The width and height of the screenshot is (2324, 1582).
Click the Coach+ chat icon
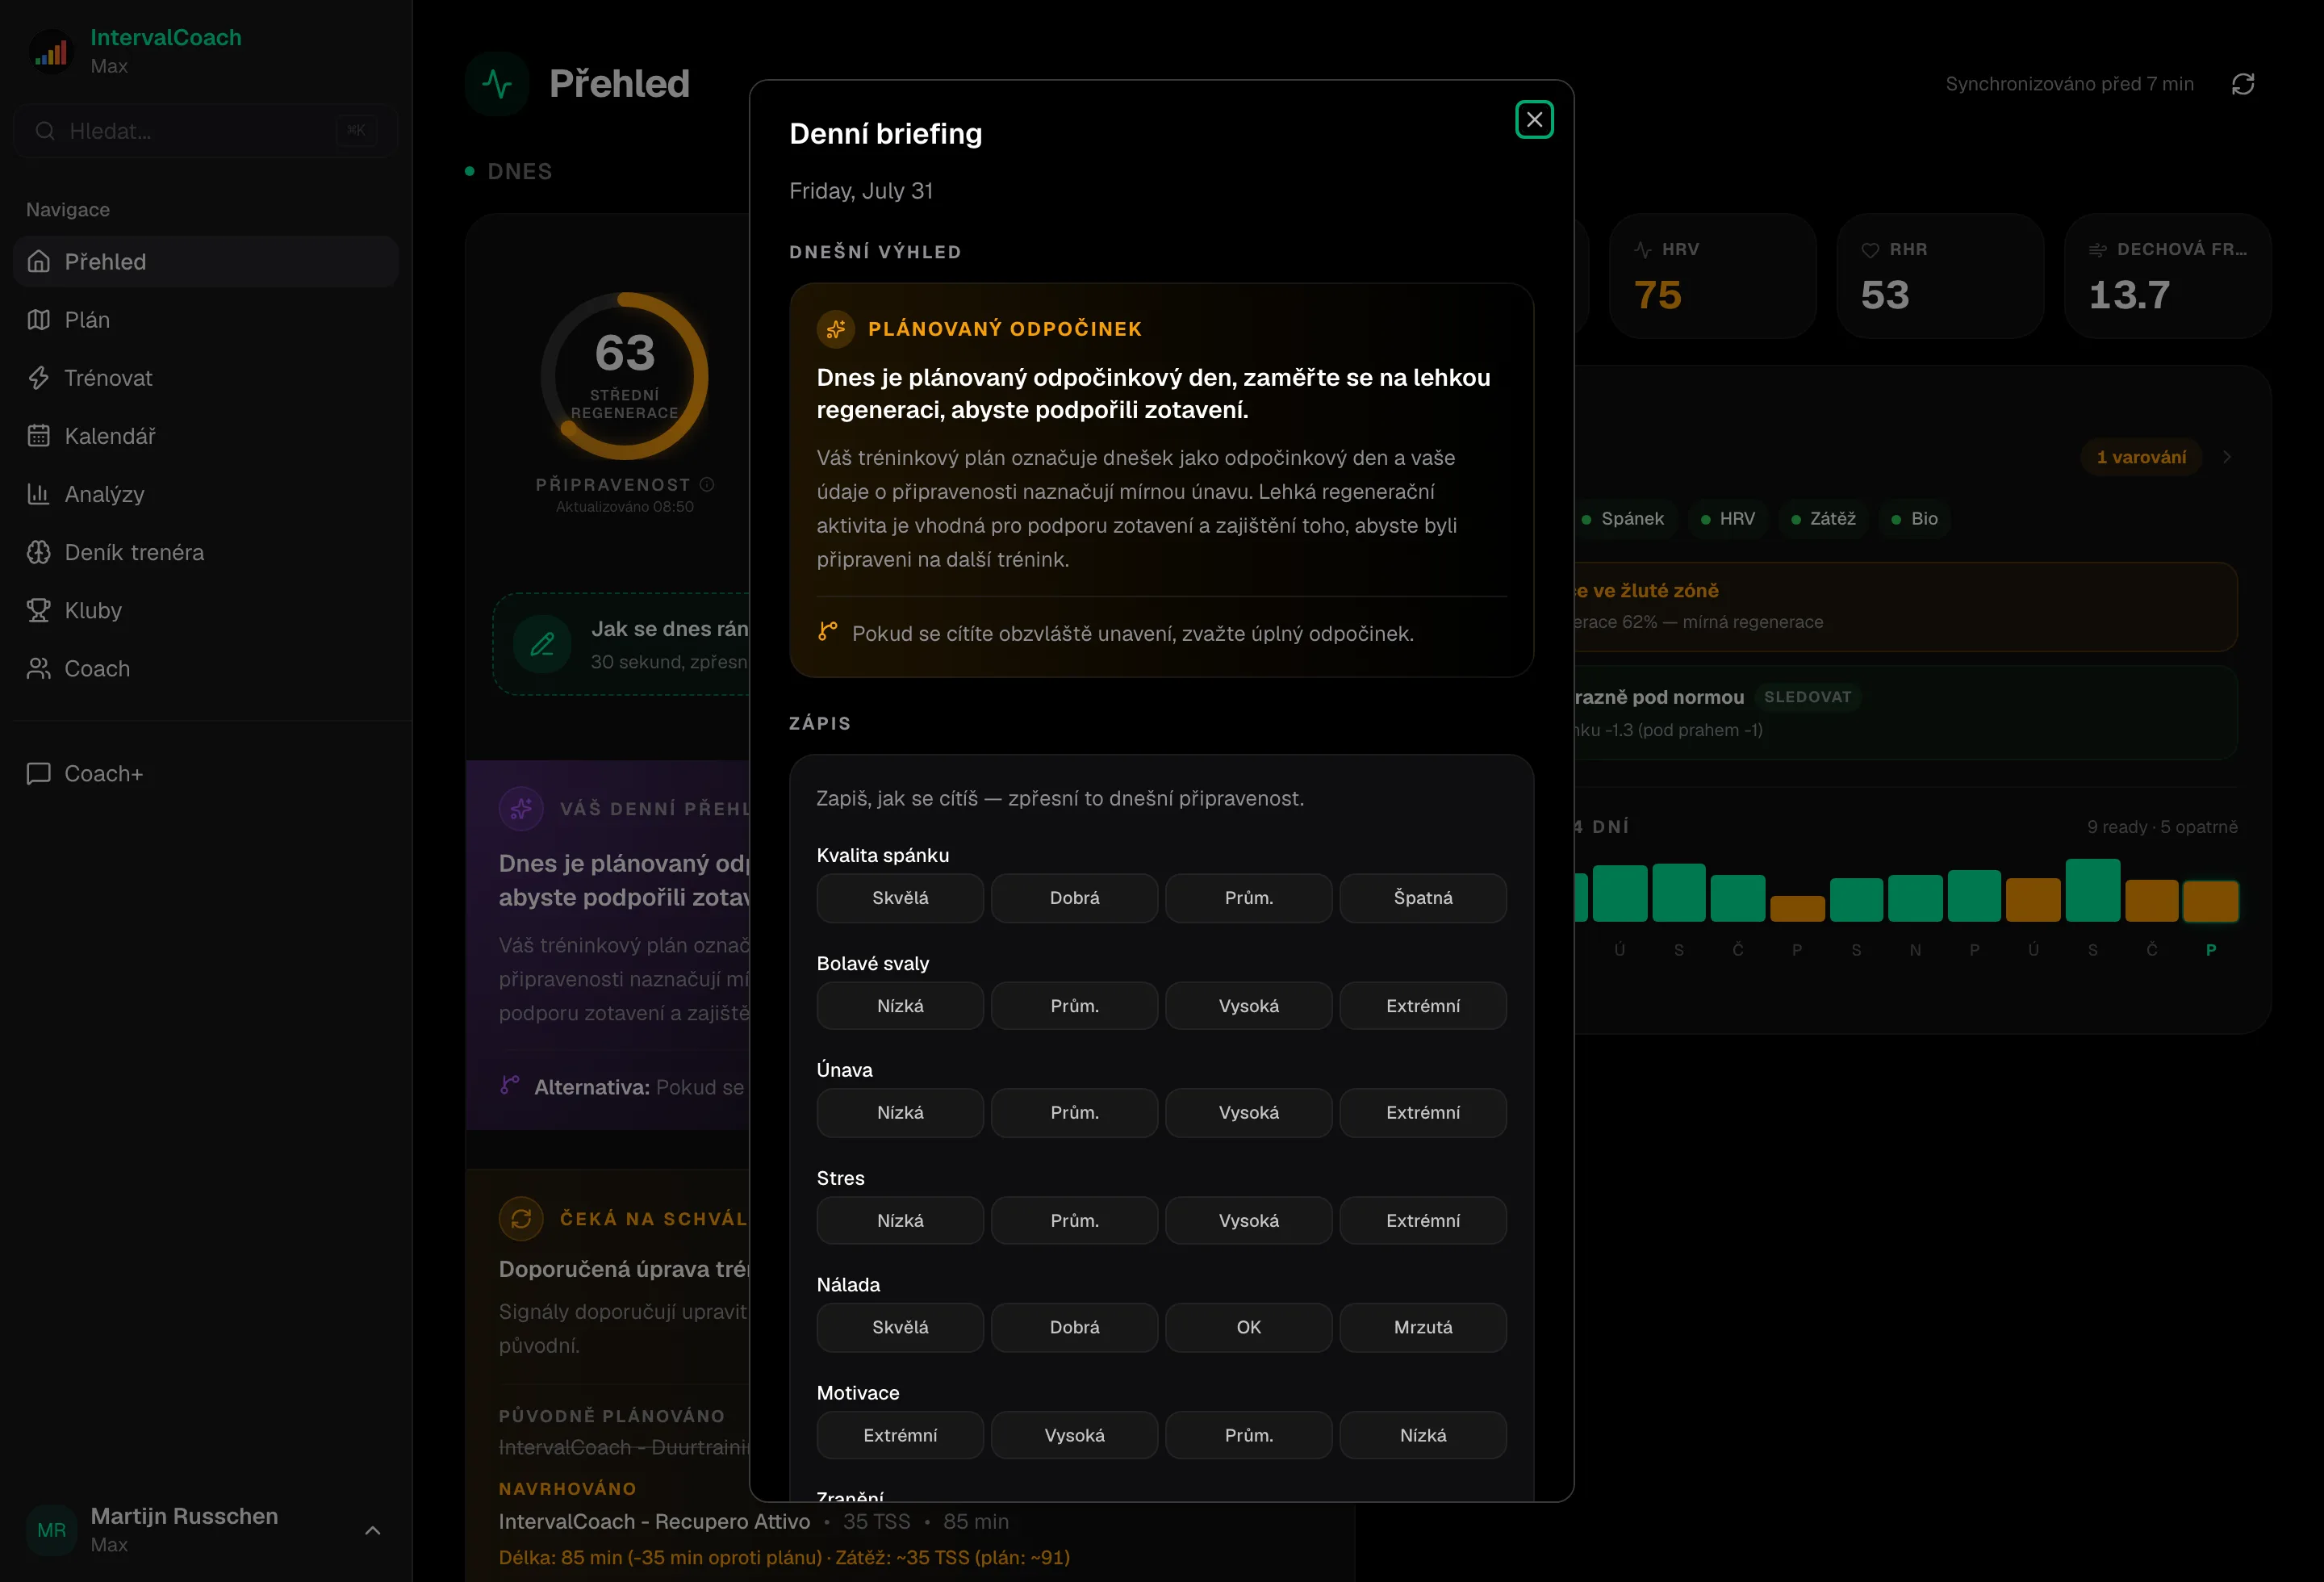(39, 773)
